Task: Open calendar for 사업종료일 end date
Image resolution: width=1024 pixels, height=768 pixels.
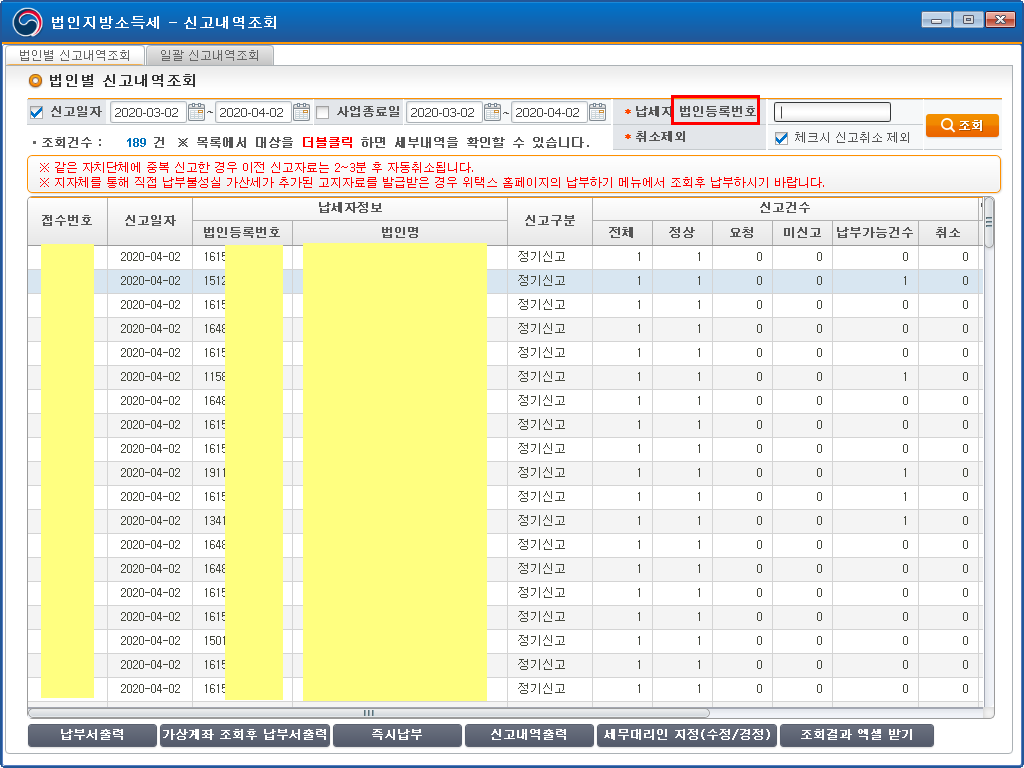Action: (x=598, y=112)
